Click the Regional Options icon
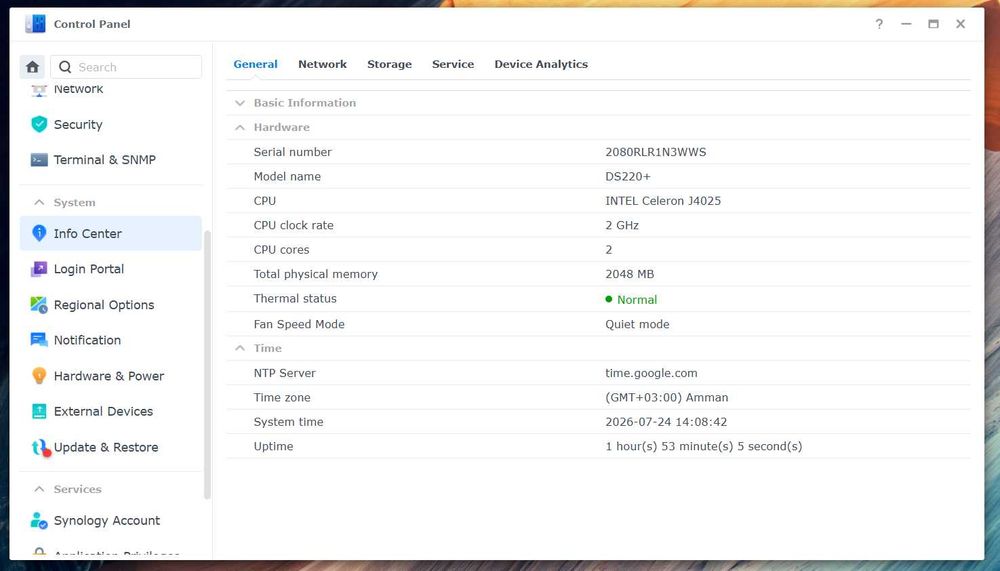1000x571 pixels. coord(39,304)
